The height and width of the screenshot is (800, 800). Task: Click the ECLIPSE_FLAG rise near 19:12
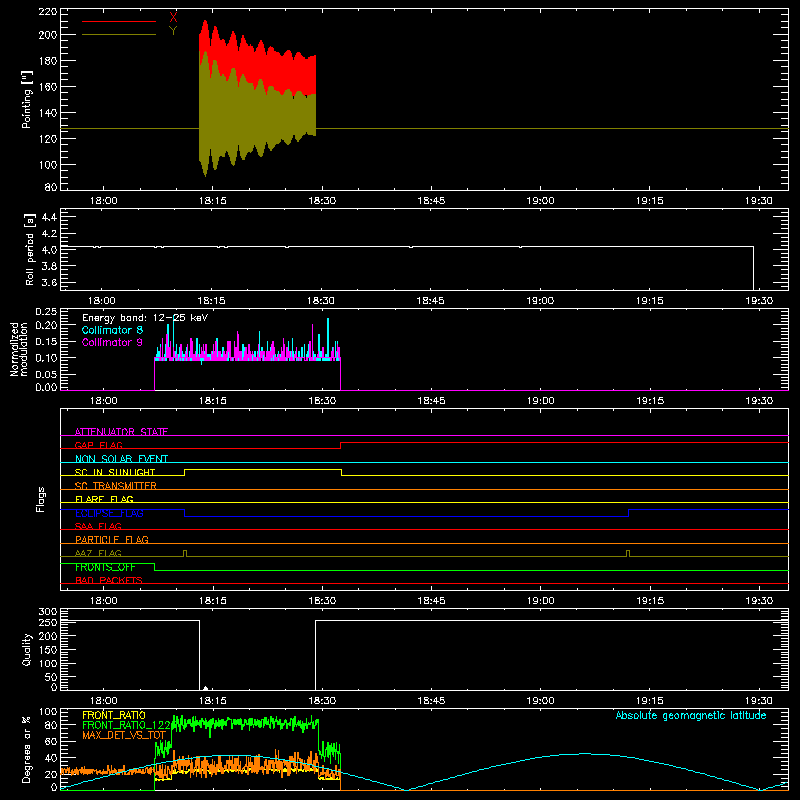[x=629, y=513]
